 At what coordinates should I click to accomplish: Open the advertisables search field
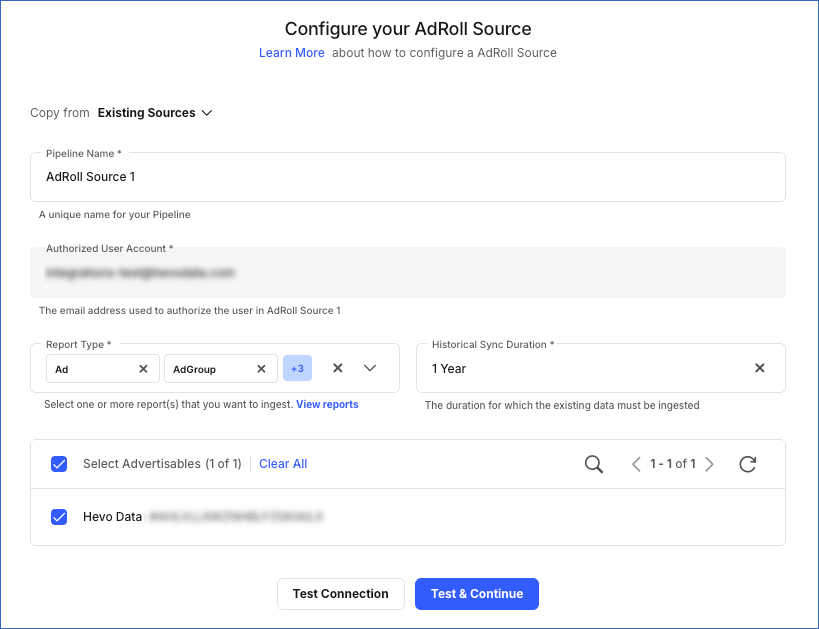pyautogui.click(x=593, y=463)
